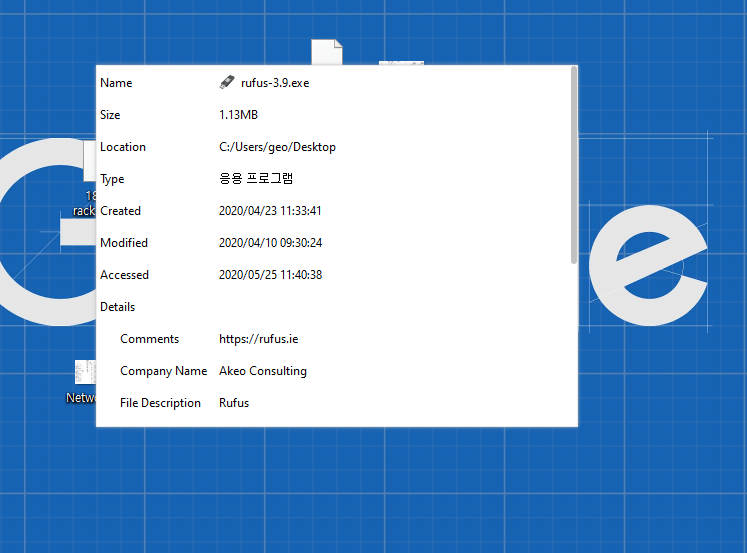Click the Size label
The height and width of the screenshot is (553, 747).
[110, 115]
